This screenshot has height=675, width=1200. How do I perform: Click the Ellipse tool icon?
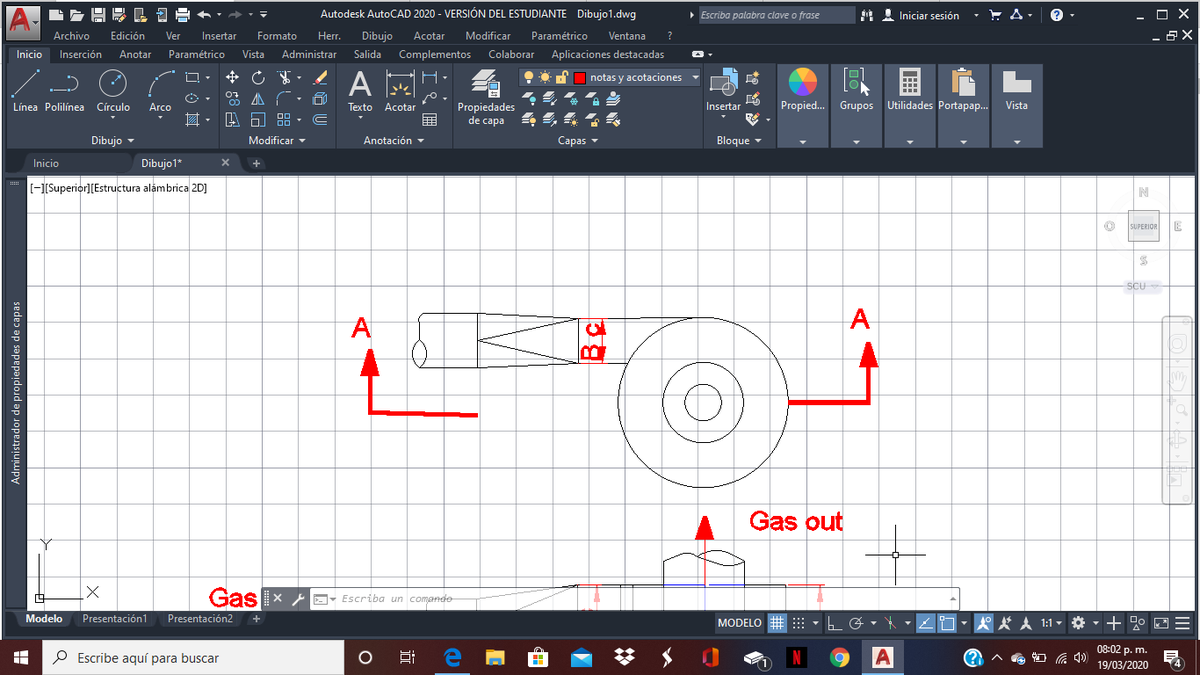(192, 98)
